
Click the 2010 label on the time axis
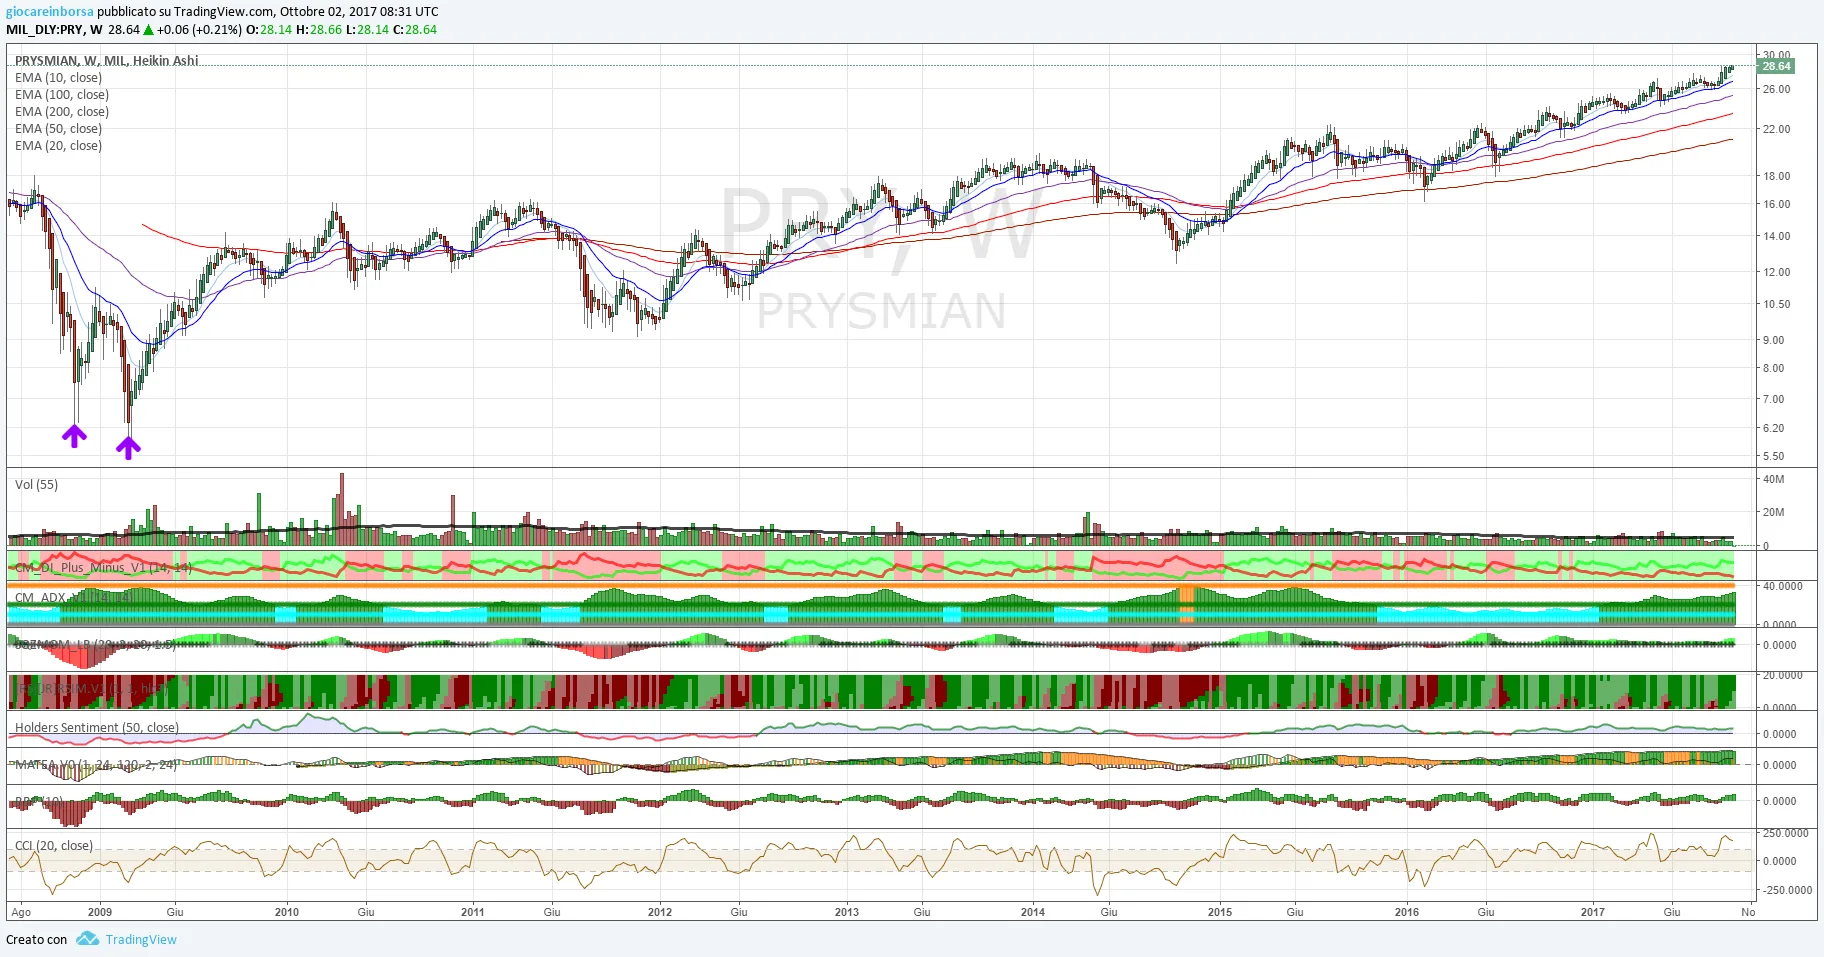point(287,912)
